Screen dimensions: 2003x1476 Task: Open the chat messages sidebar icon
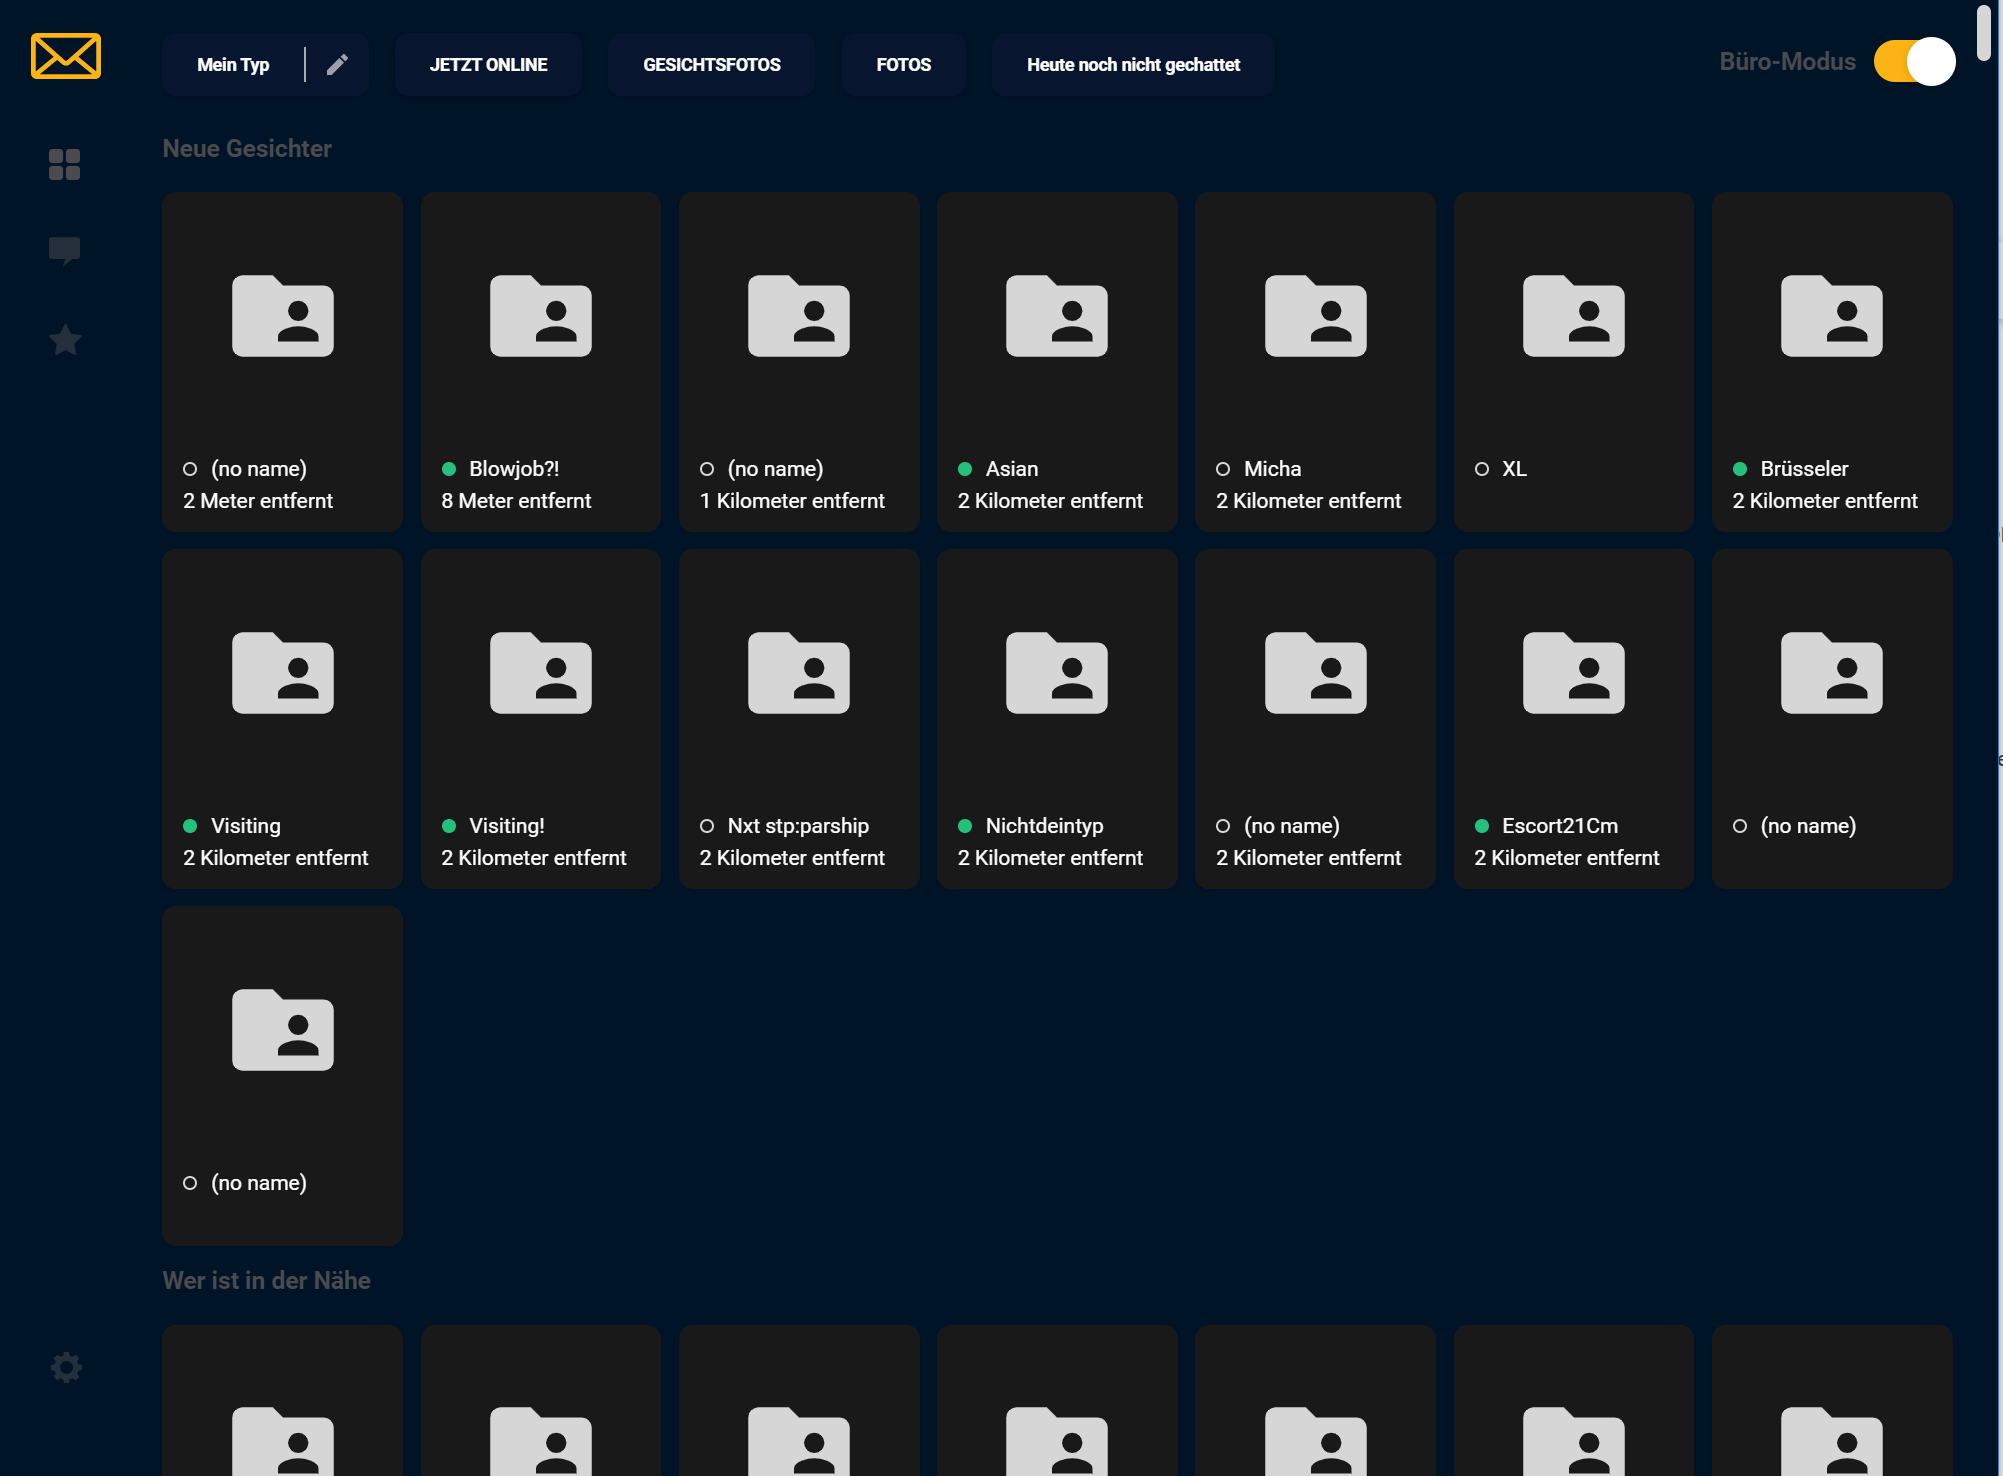pyautogui.click(x=65, y=250)
